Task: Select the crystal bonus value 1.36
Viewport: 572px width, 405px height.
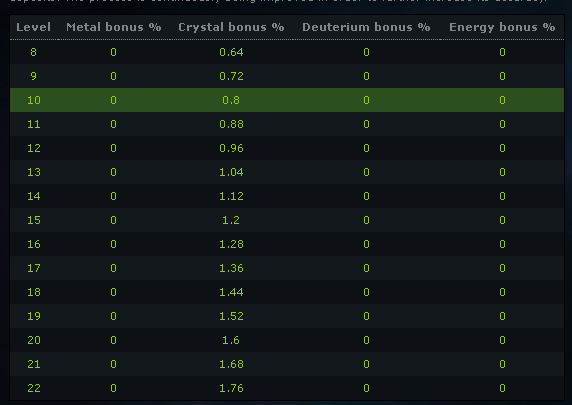Action: 231,268
